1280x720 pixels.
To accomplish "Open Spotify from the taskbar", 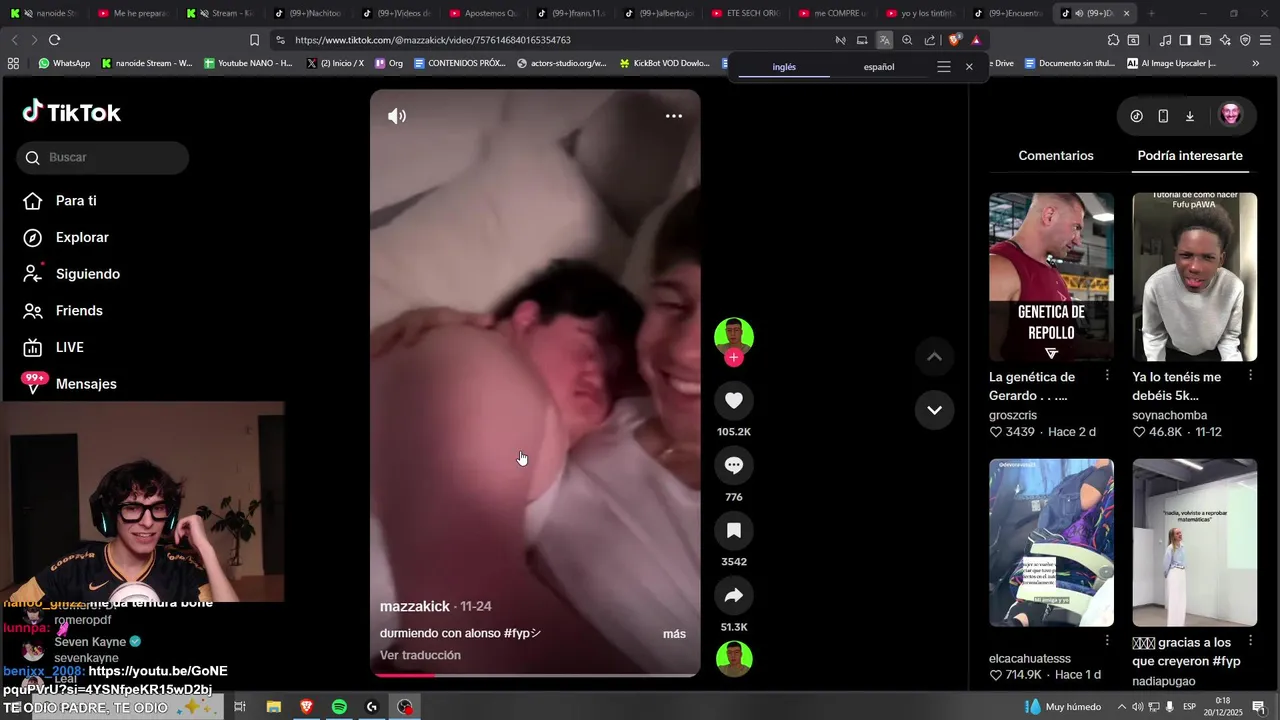I will click(339, 707).
